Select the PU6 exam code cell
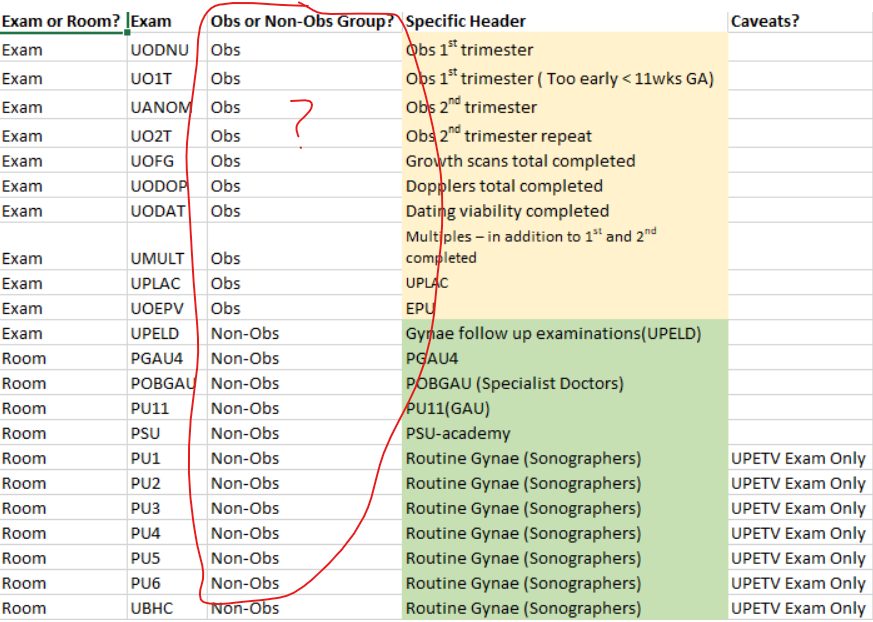The height and width of the screenshot is (622, 873). [x=167, y=583]
